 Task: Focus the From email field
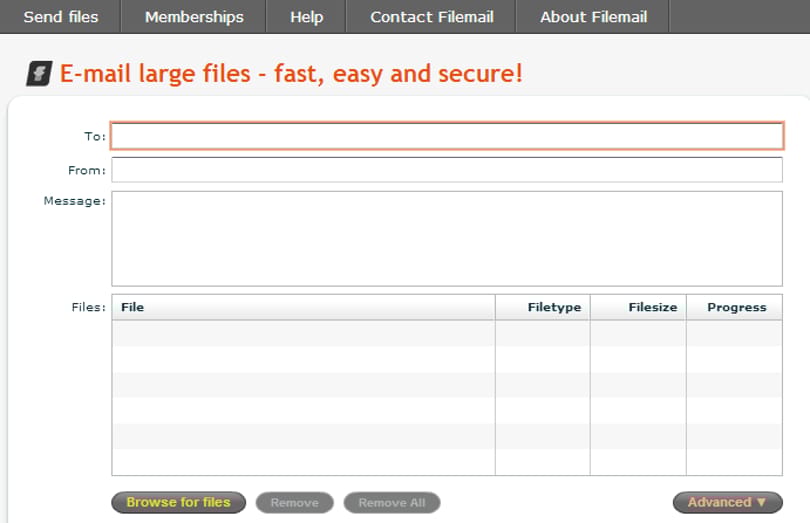447,170
